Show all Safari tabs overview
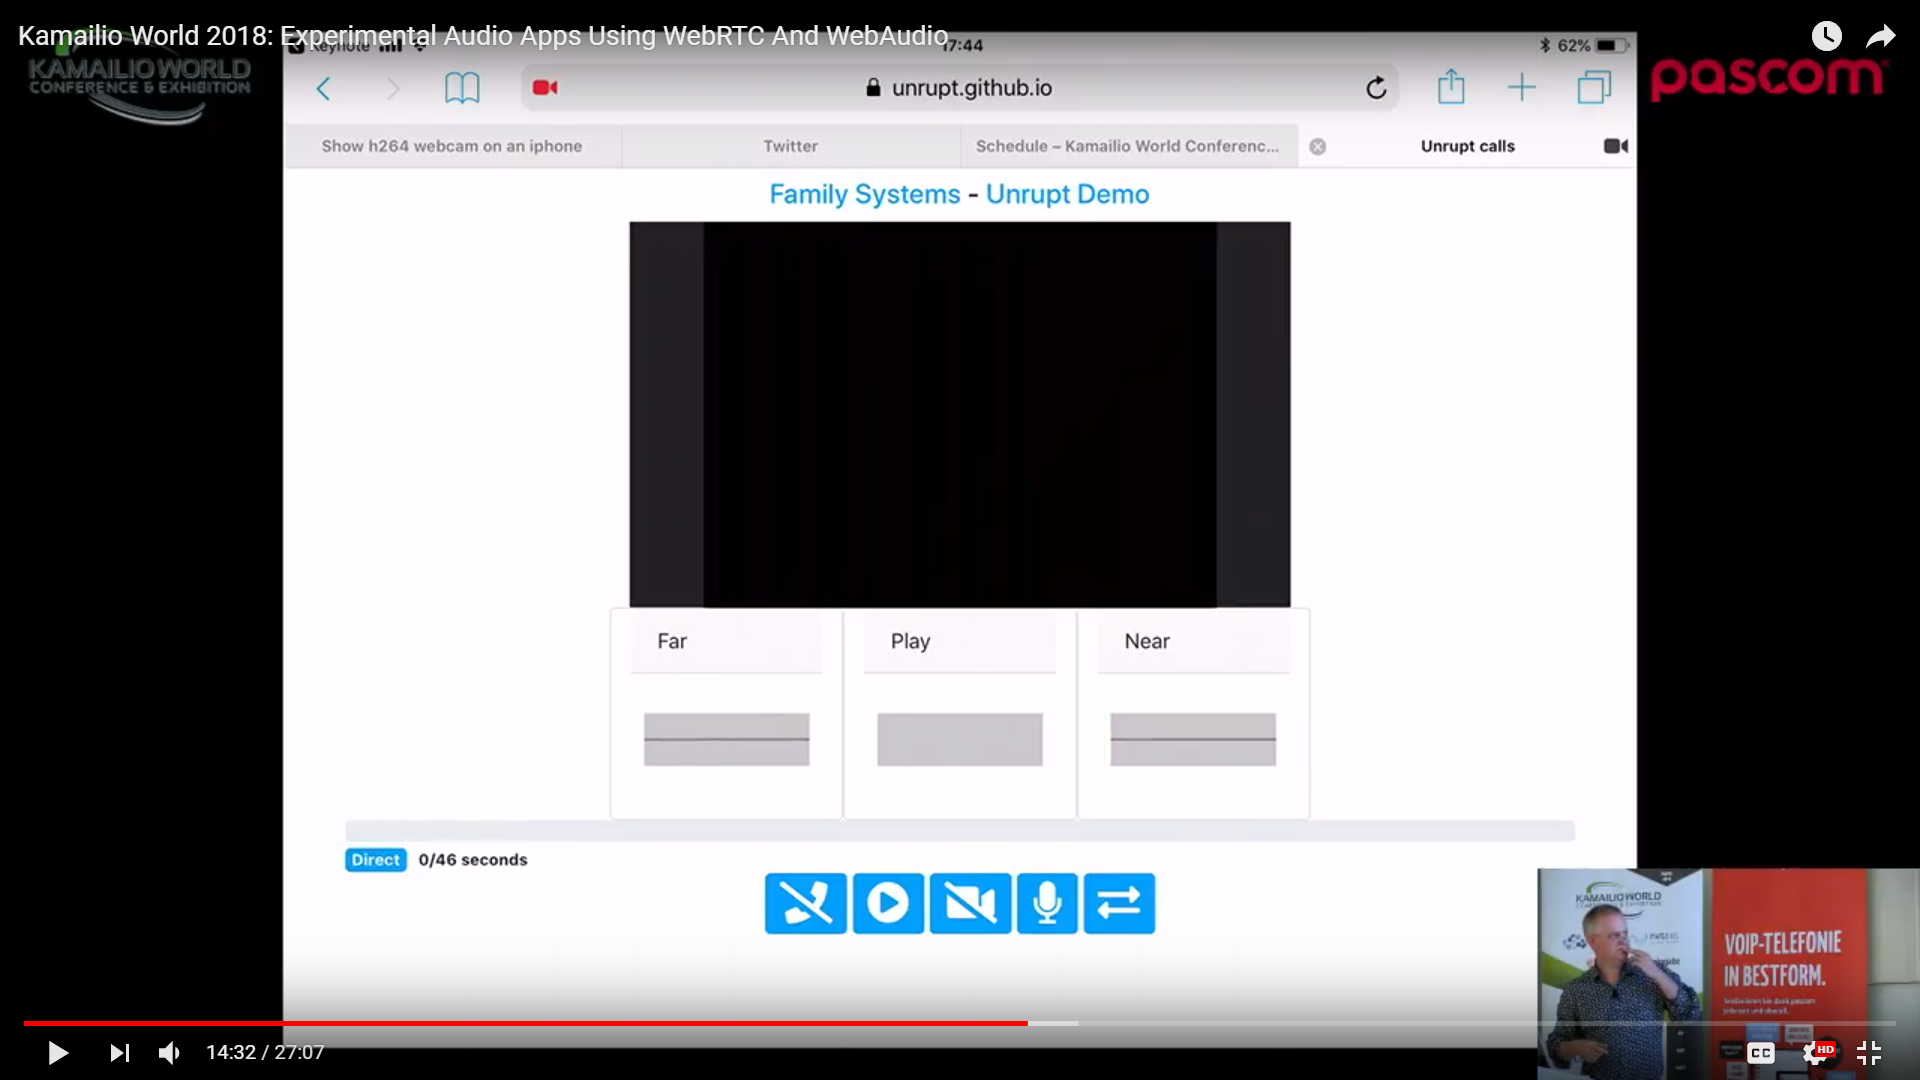Image resolution: width=1920 pixels, height=1080 pixels. [1594, 88]
